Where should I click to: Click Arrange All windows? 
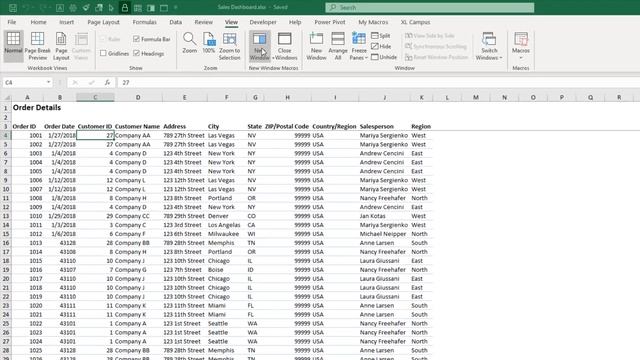point(338,46)
